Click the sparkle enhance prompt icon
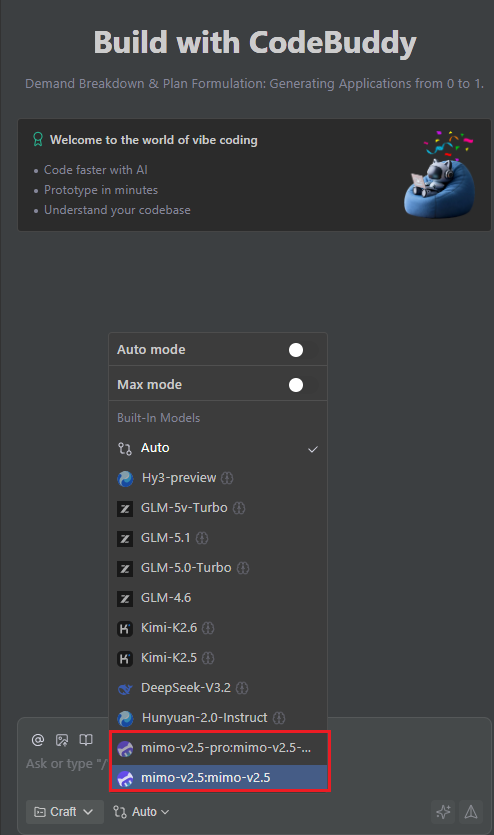 coord(443,812)
